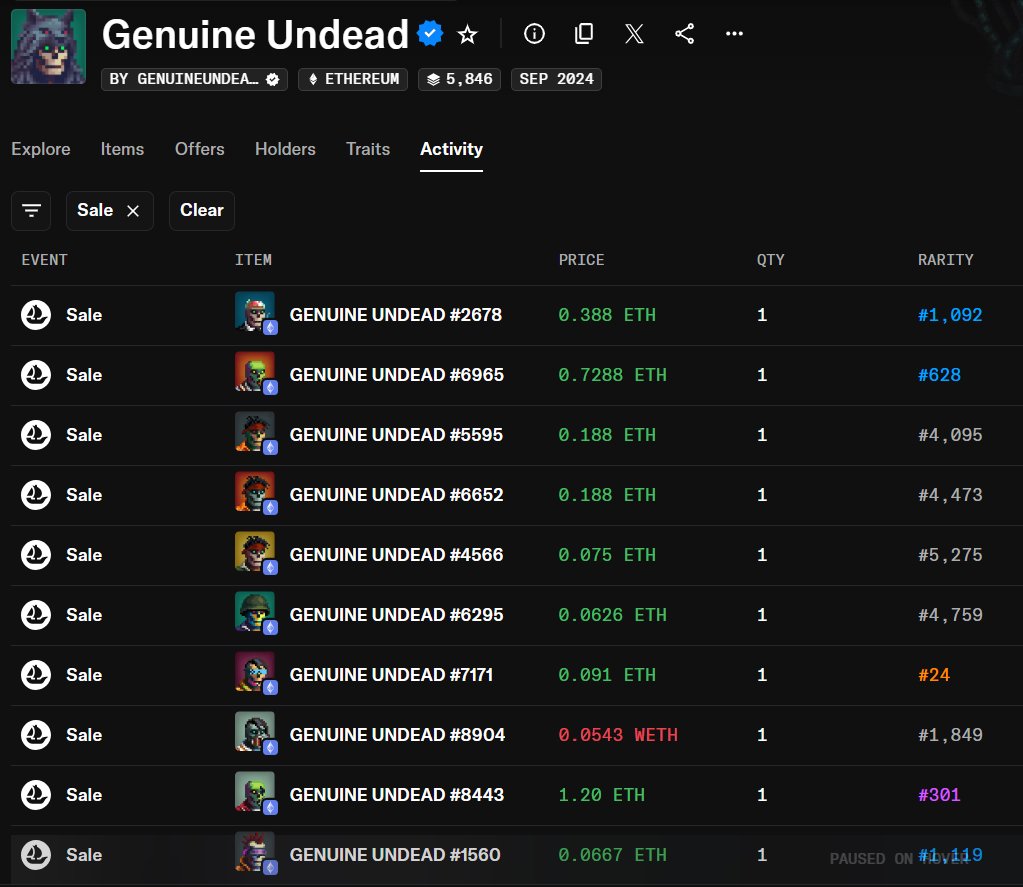Click the OpenSea sale icon for #7171
Image resolution: width=1023 pixels, height=887 pixels.
pos(36,675)
